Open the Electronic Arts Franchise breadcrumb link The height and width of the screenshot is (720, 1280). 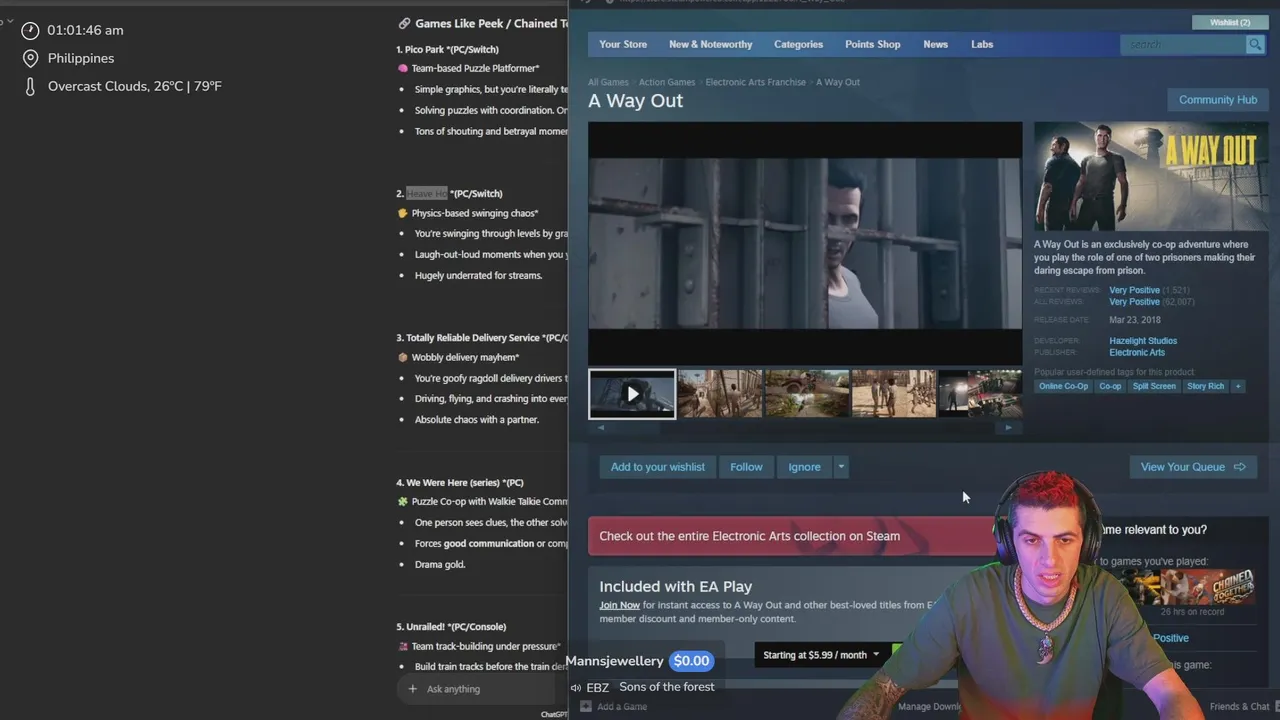point(755,82)
